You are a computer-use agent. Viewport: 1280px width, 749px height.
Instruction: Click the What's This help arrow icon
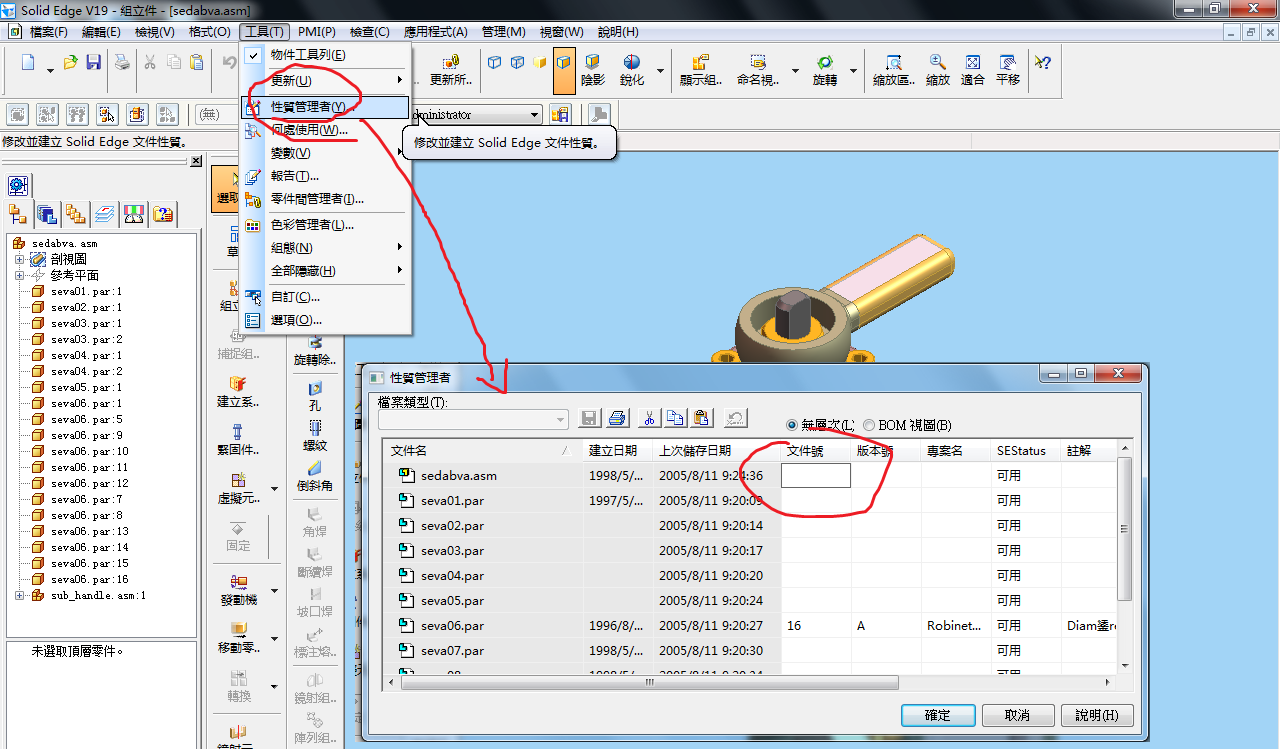click(x=1043, y=63)
